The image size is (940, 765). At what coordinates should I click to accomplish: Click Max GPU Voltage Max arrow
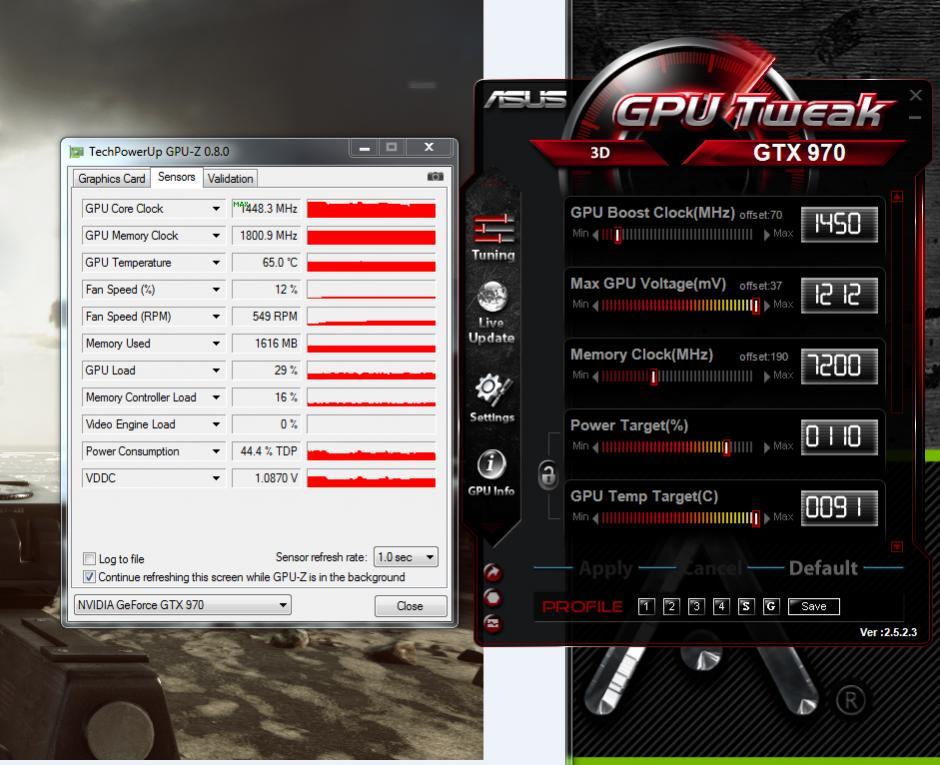(x=766, y=306)
